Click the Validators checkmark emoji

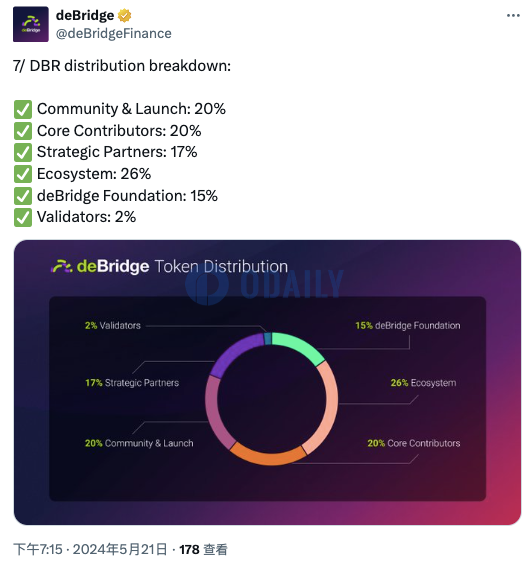tap(23, 217)
